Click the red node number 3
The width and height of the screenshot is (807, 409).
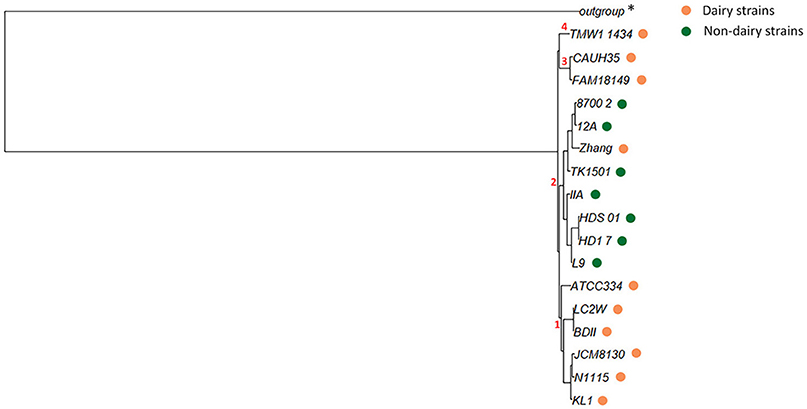pos(564,61)
